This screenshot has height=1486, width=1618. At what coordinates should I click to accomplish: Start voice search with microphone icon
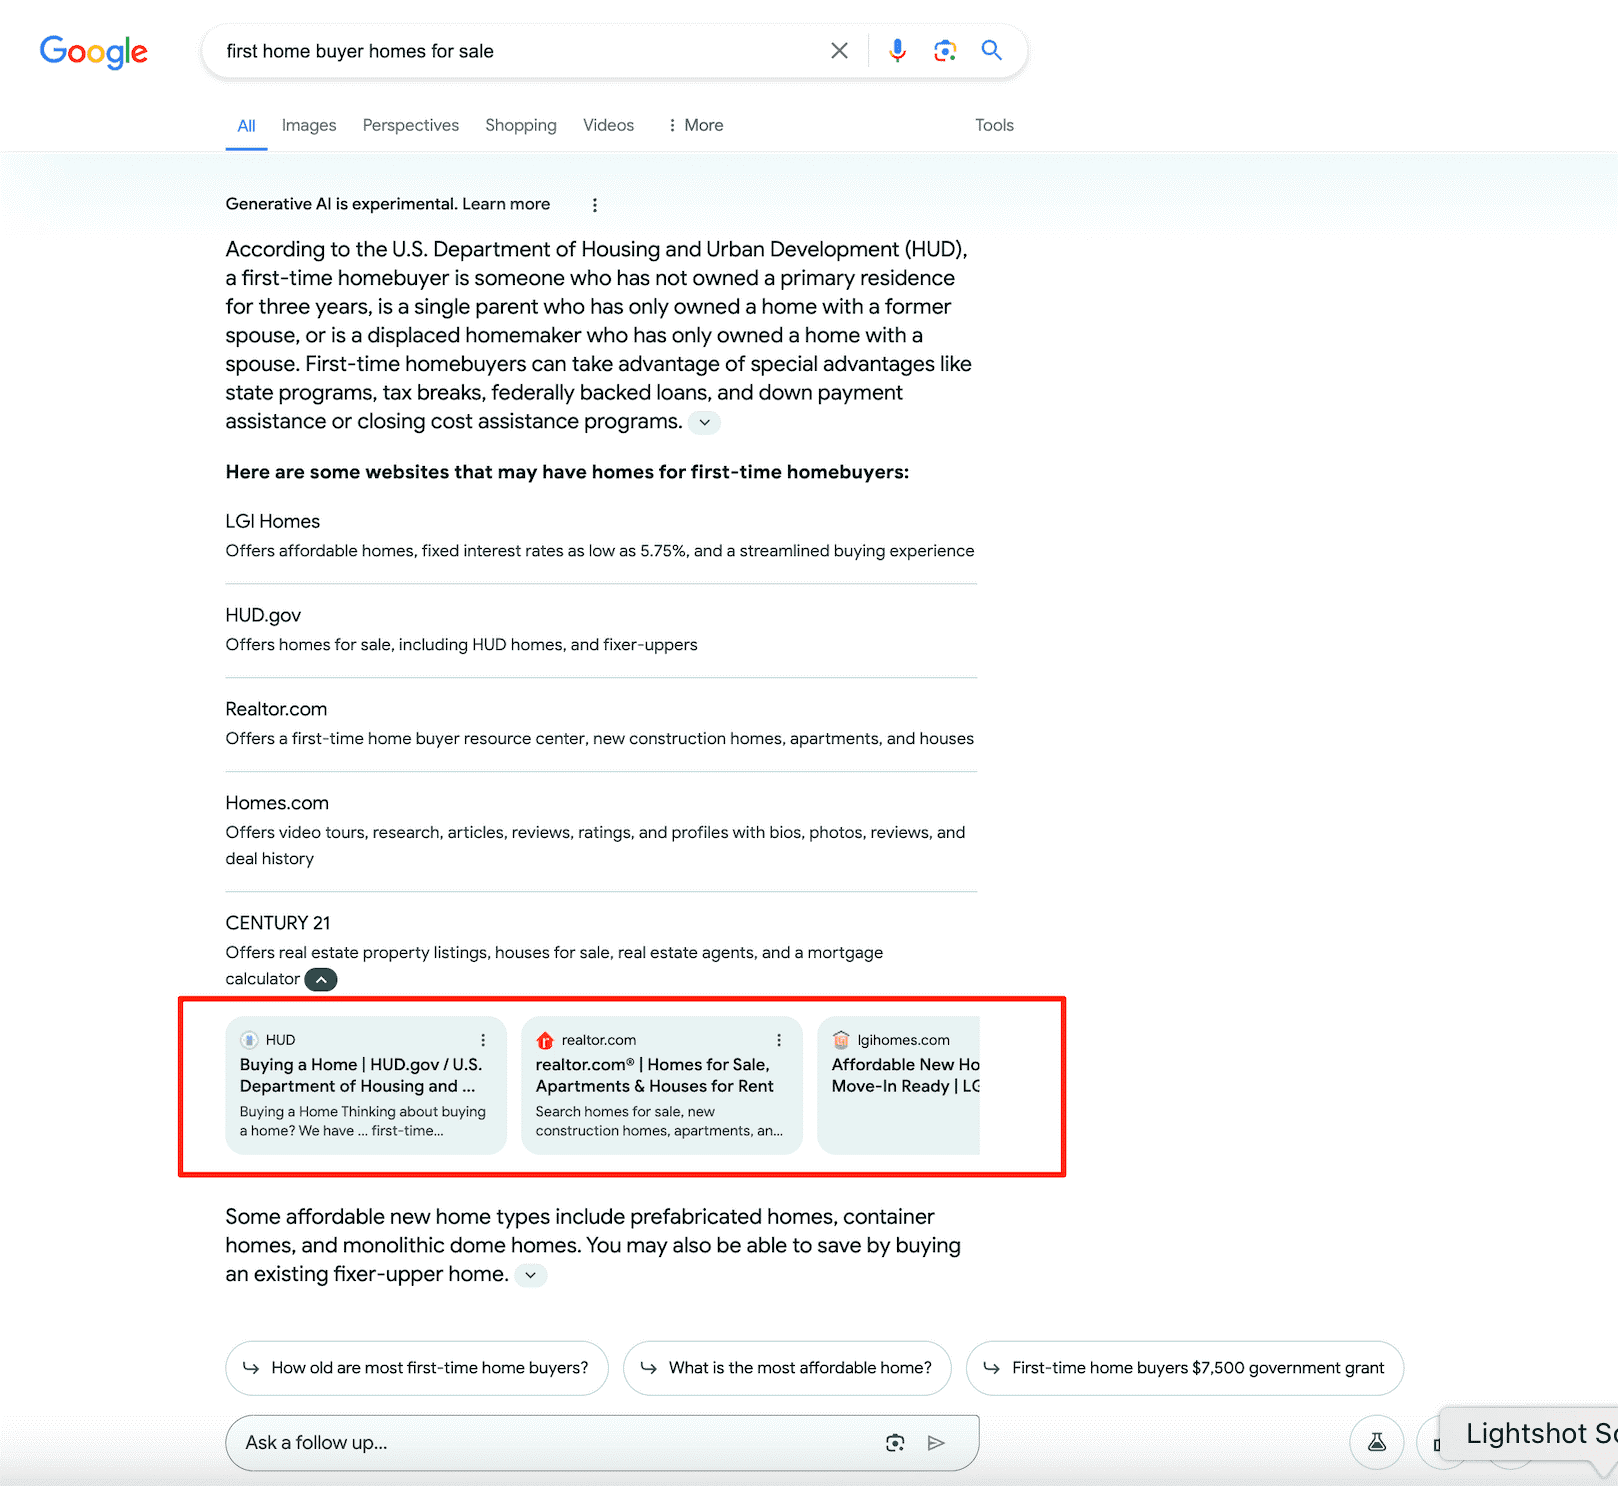(897, 51)
